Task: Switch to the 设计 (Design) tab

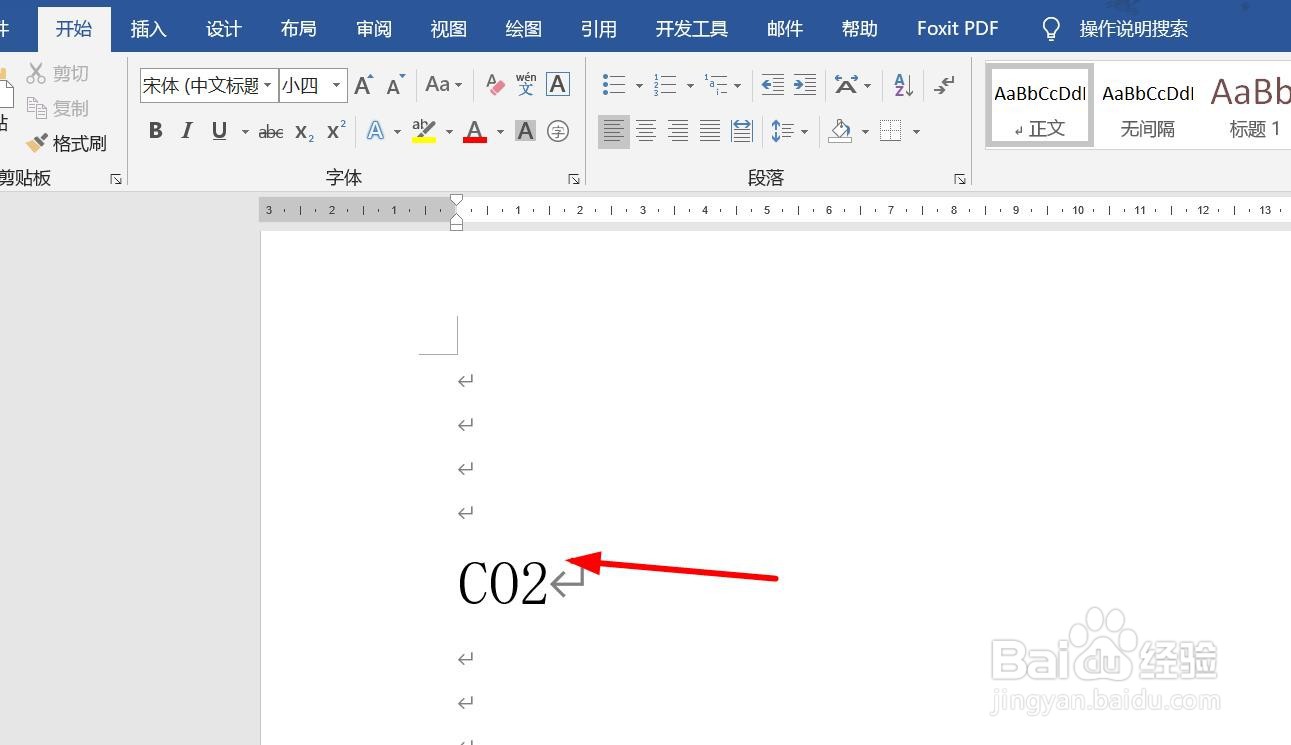Action: click(223, 28)
